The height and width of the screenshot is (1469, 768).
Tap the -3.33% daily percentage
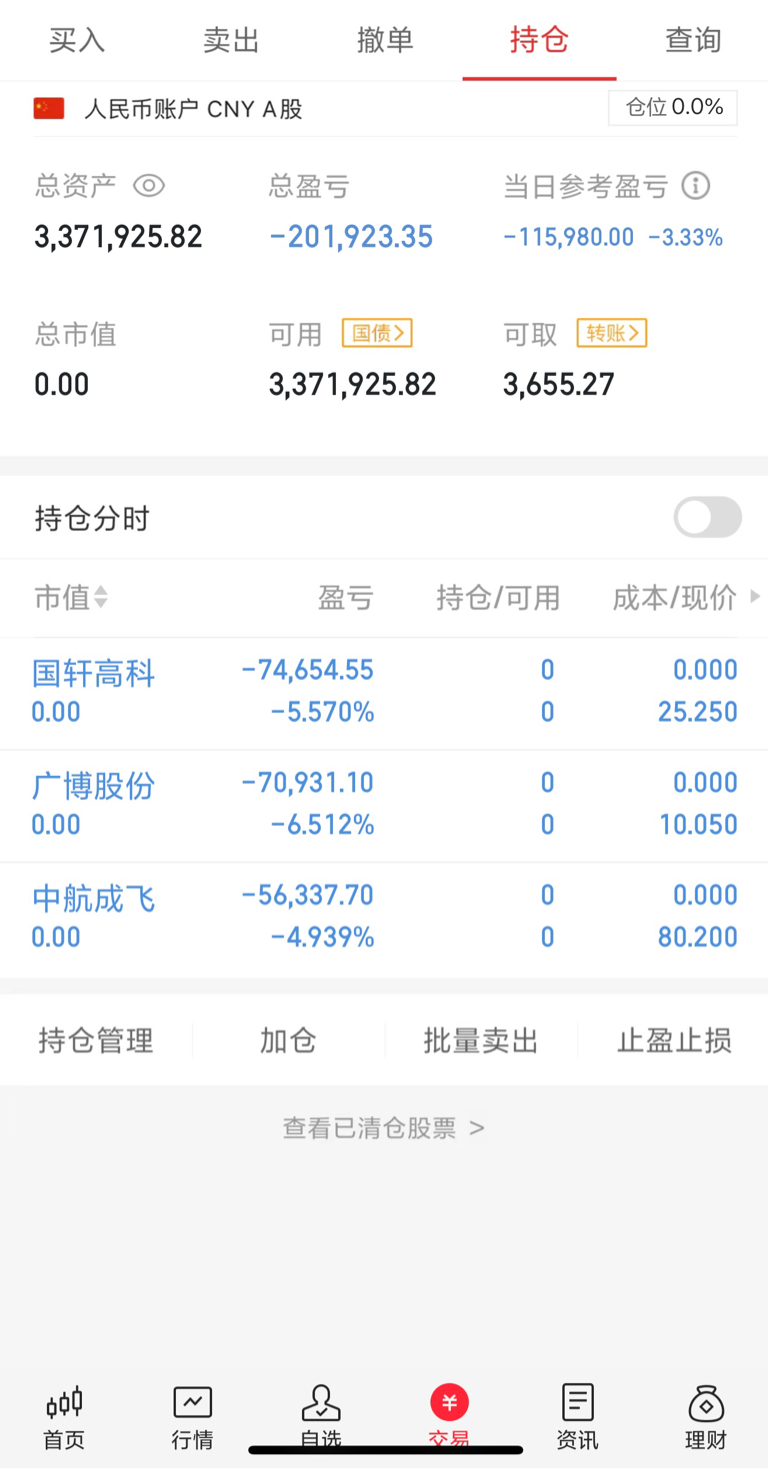[685, 237]
